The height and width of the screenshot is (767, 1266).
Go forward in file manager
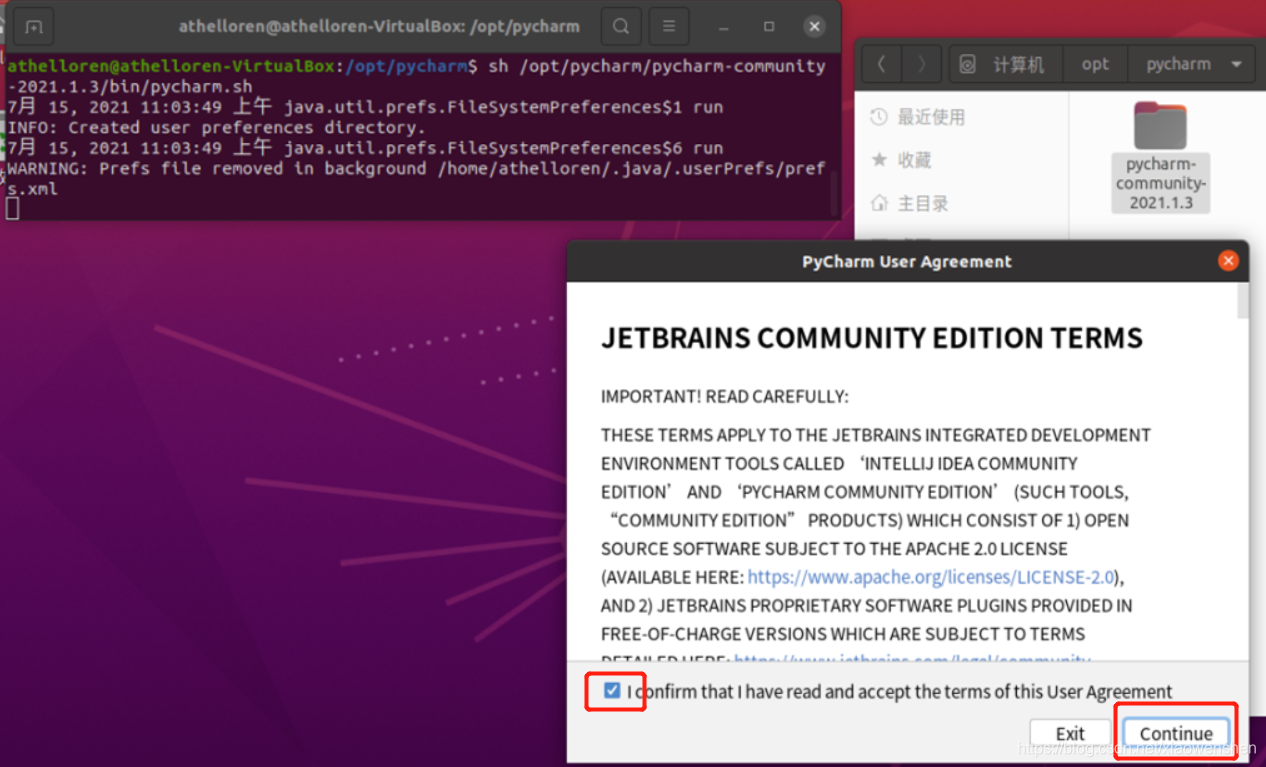[x=921, y=64]
